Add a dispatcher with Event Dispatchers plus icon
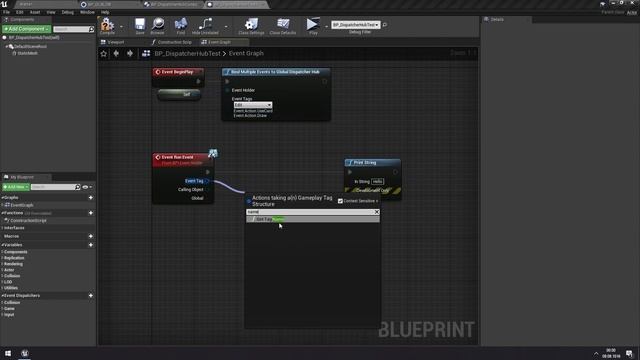The height and width of the screenshot is (360, 640). tap(91, 296)
